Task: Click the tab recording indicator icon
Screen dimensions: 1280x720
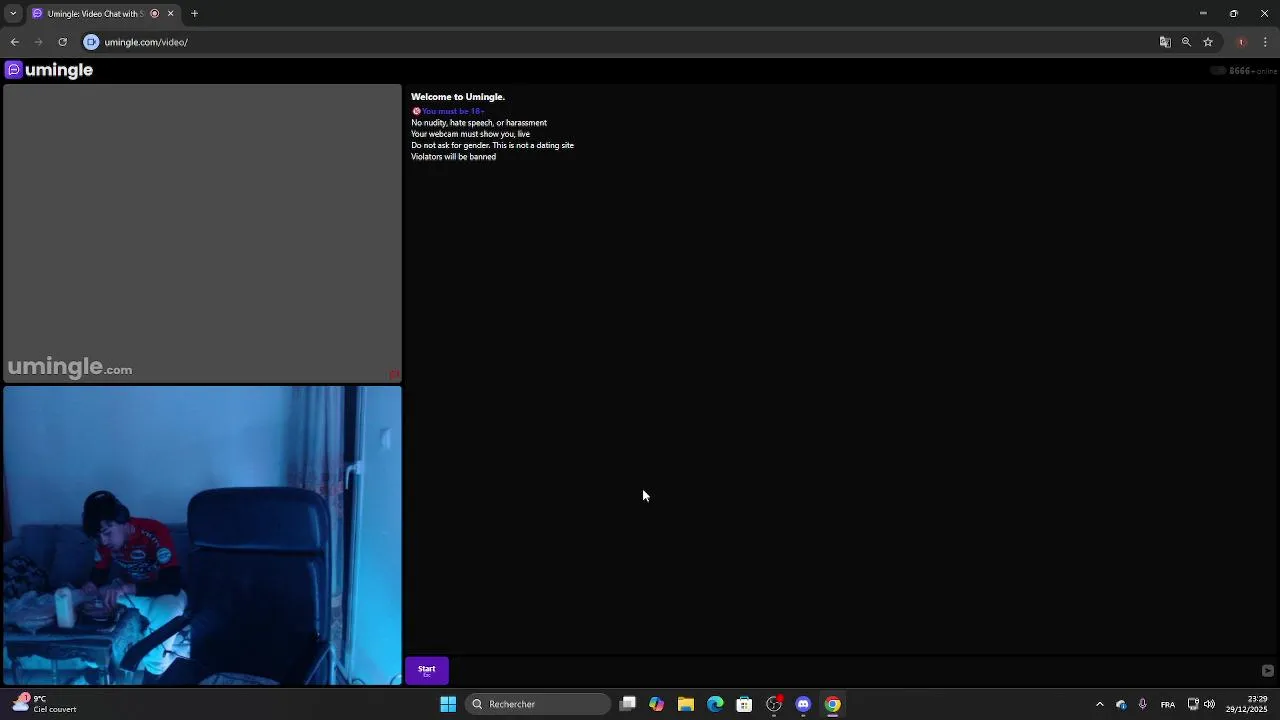Action: click(154, 14)
